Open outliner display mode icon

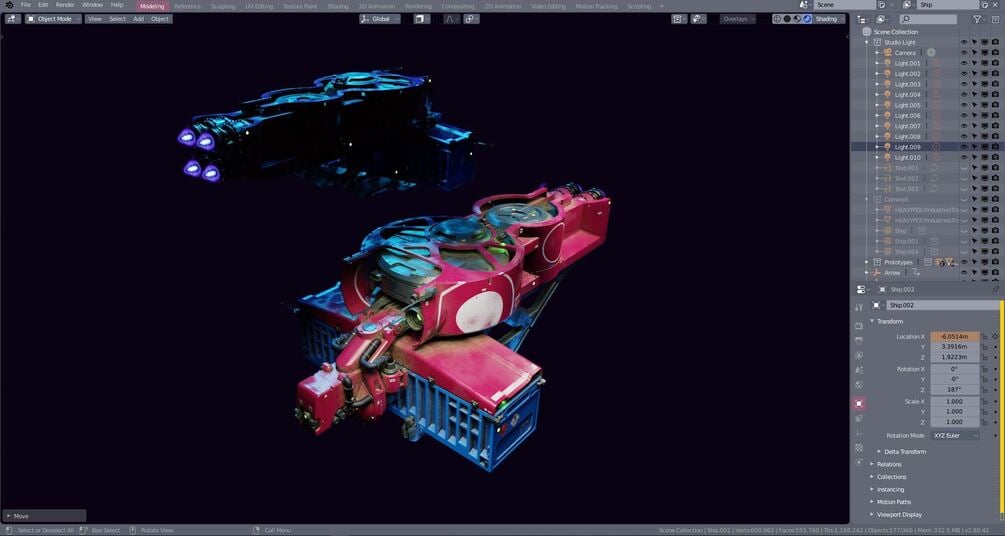coord(883,19)
